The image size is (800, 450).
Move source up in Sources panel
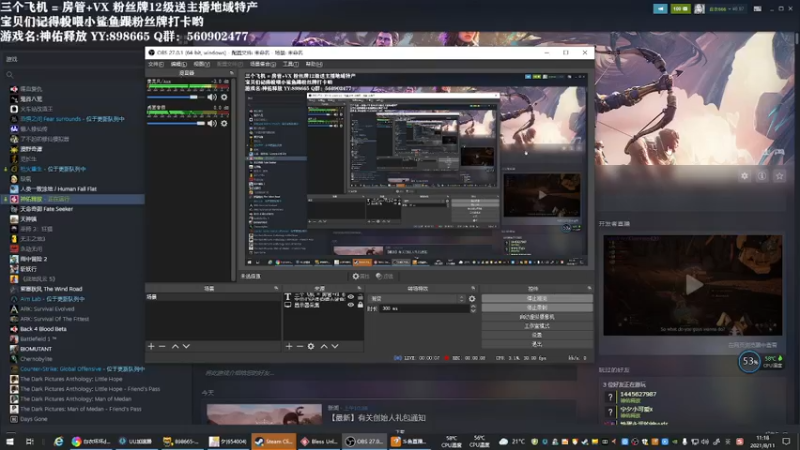[x=323, y=346]
